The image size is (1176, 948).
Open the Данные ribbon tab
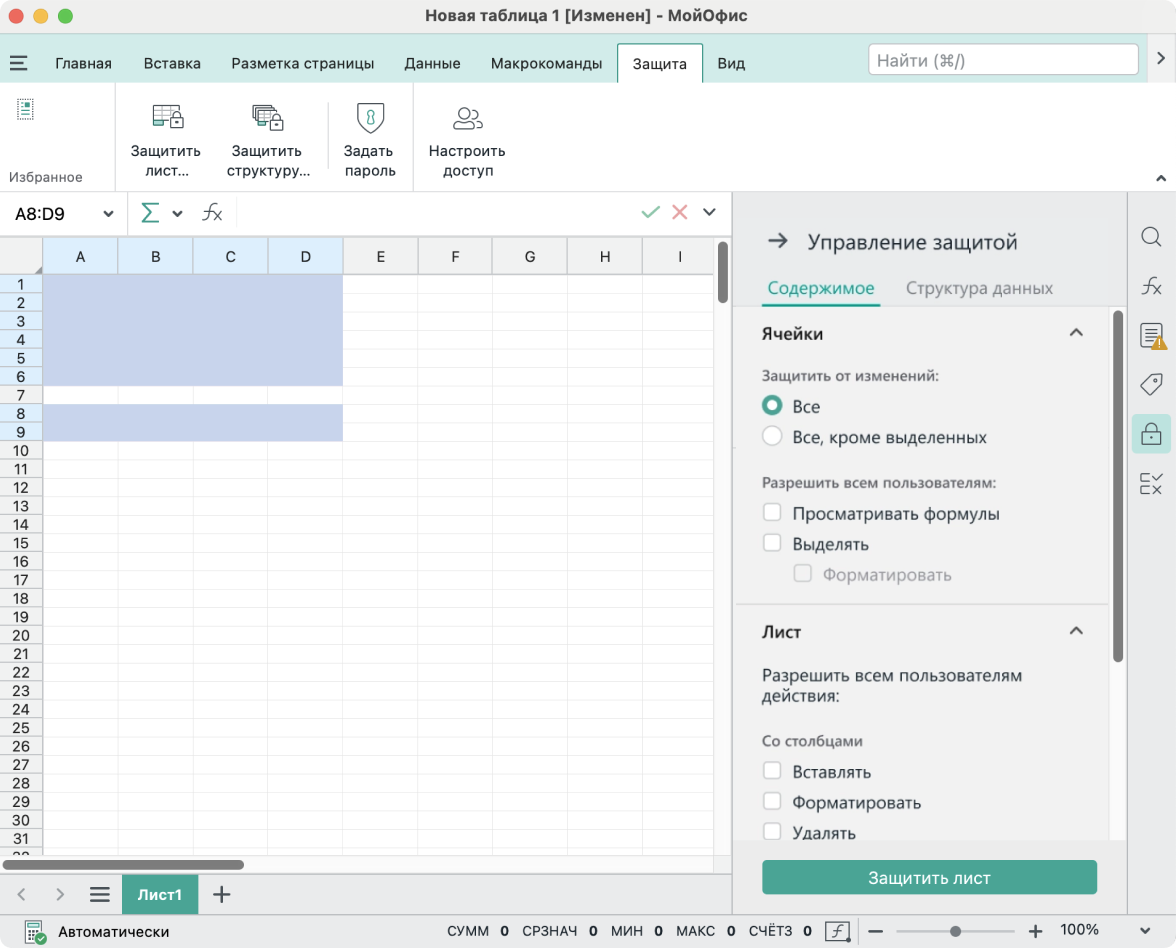pyautogui.click(x=433, y=64)
